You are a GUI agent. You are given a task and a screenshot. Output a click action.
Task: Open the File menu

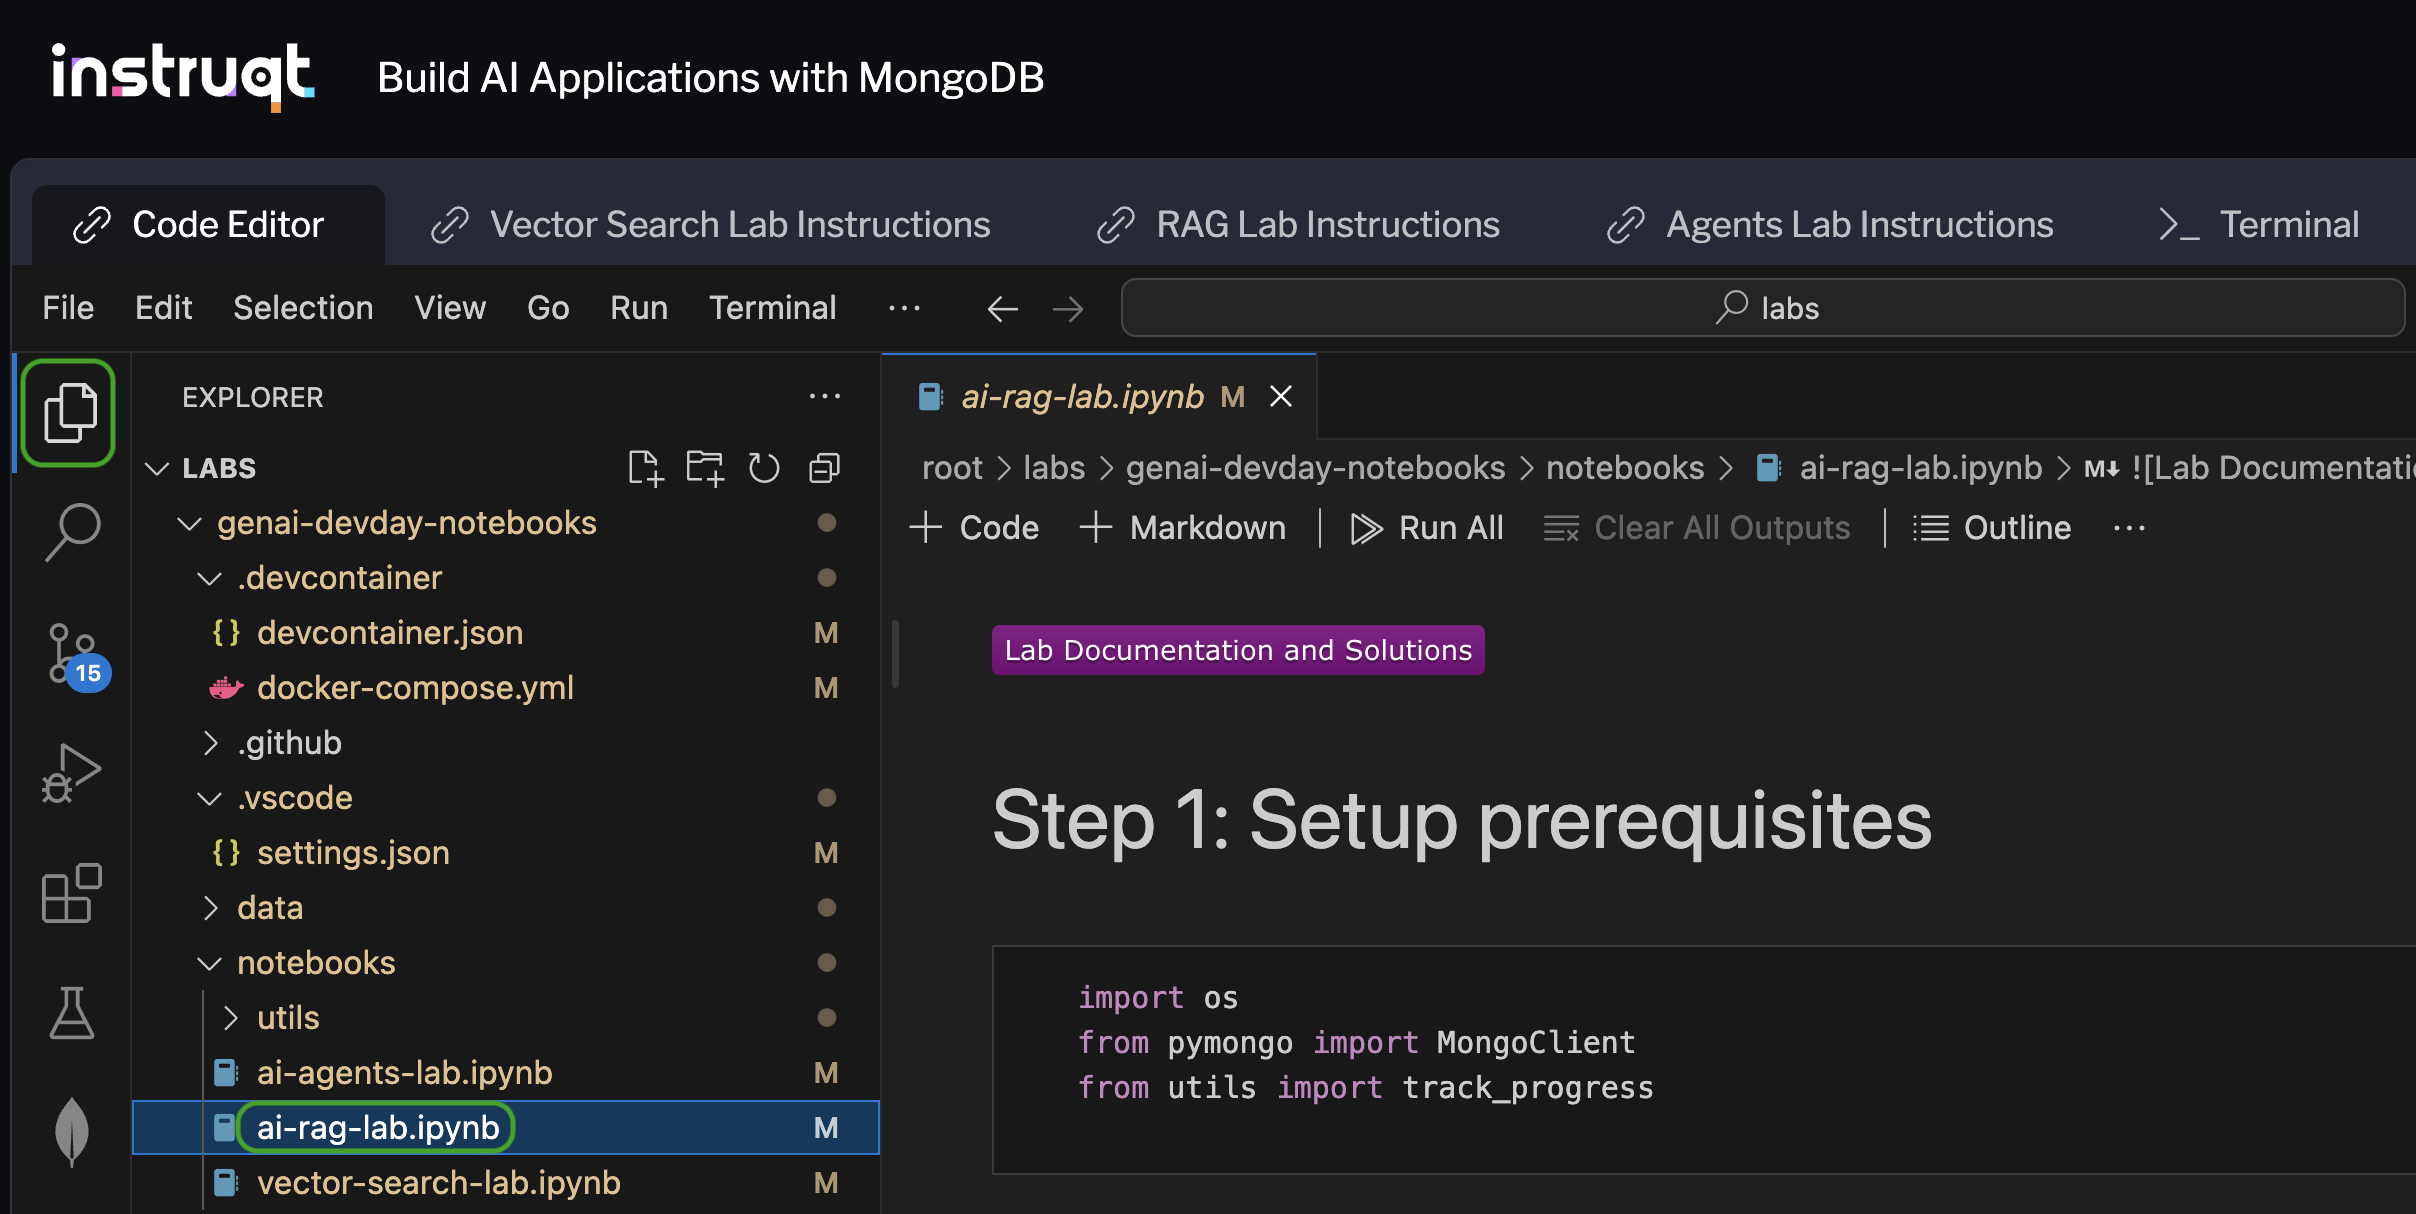point(68,308)
